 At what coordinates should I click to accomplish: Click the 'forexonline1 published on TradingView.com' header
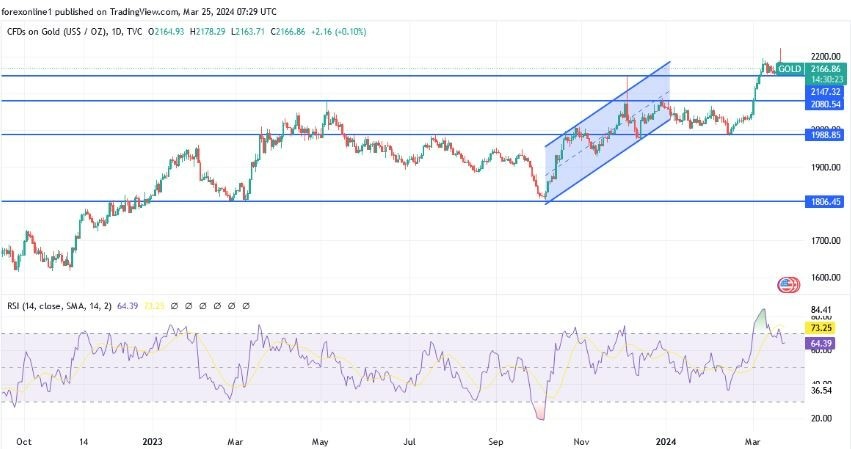[90, 11]
